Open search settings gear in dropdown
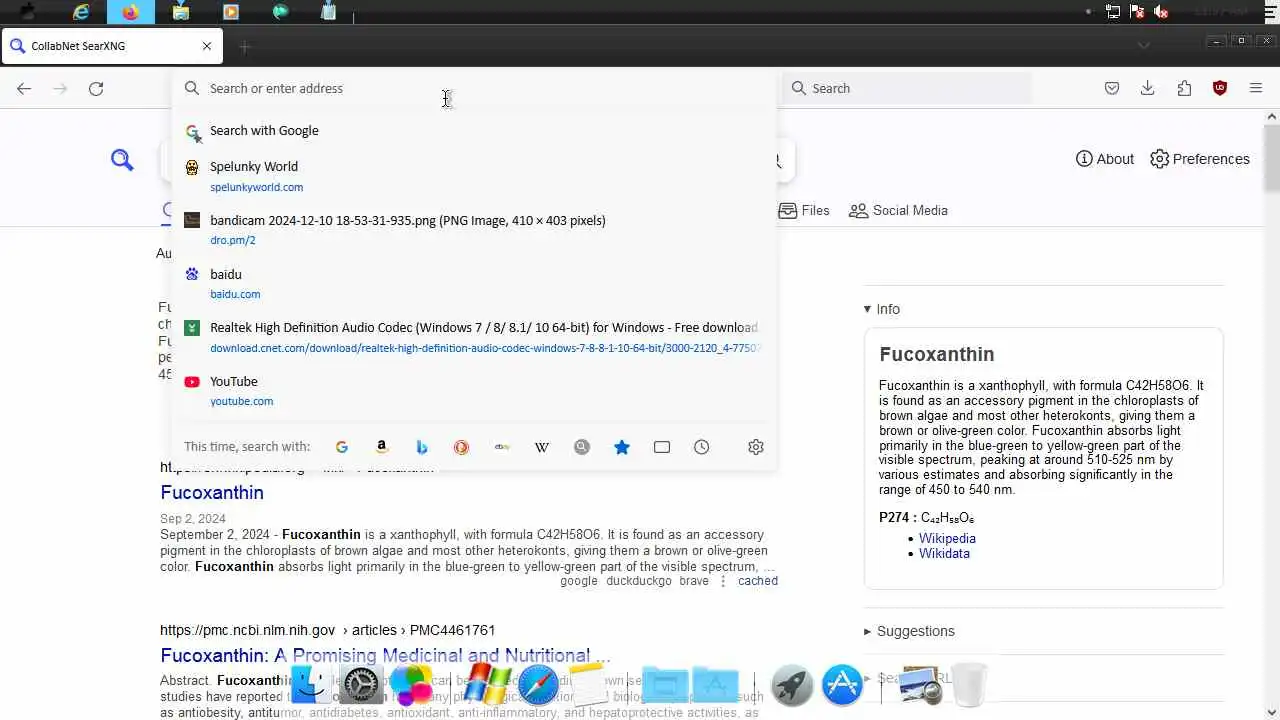Image resolution: width=1280 pixels, height=720 pixels. click(756, 447)
